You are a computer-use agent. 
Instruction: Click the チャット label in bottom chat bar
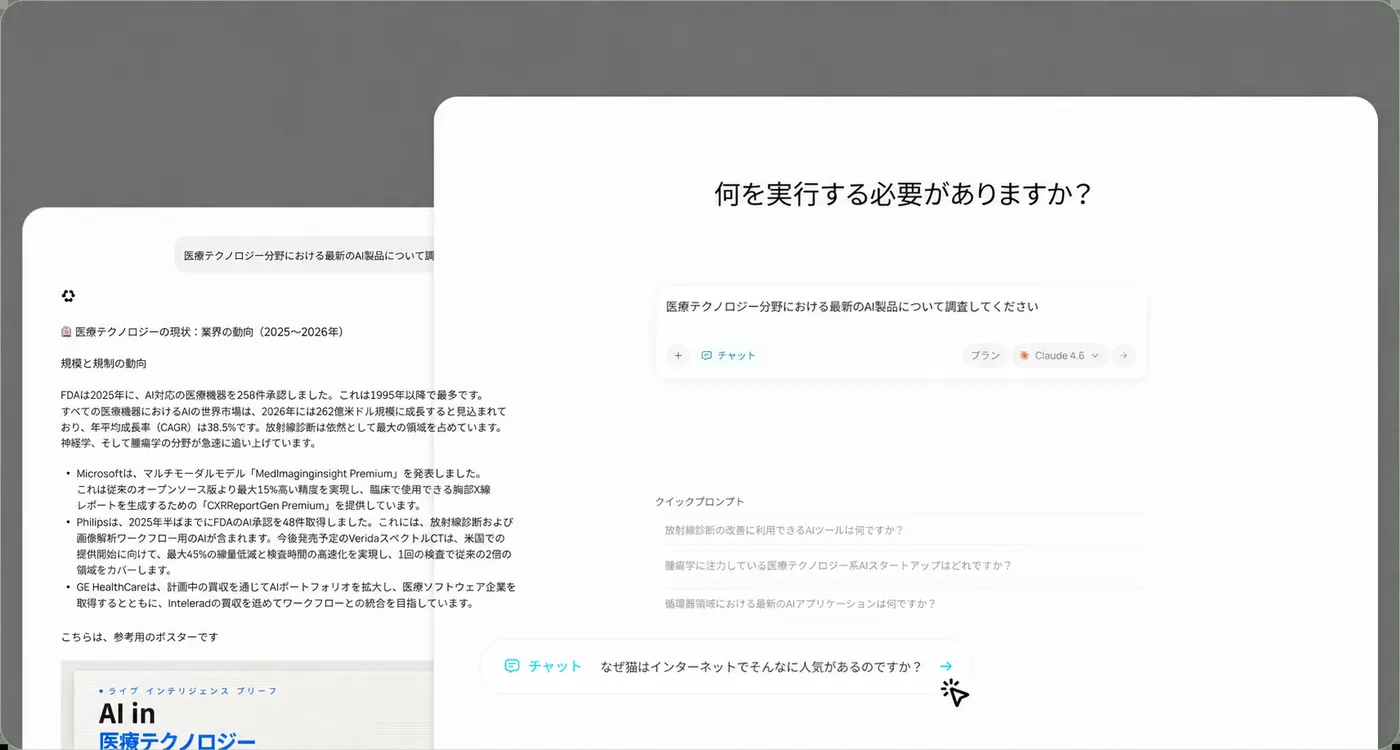click(x=555, y=666)
